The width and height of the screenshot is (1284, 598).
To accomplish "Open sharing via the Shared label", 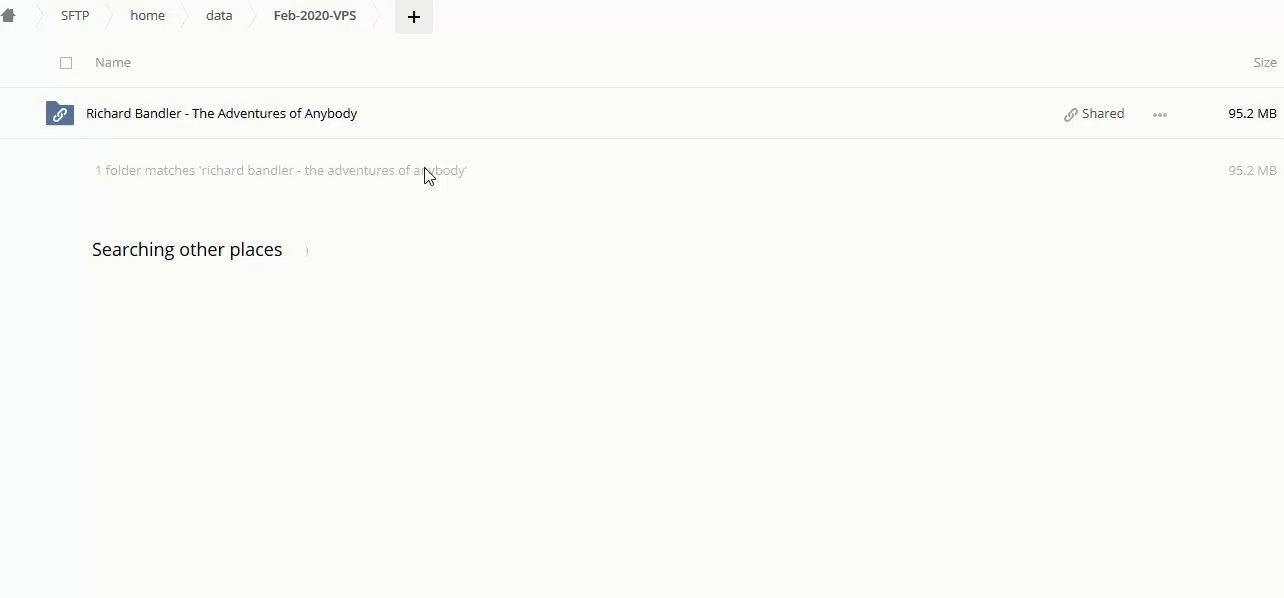I will point(1103,113).
